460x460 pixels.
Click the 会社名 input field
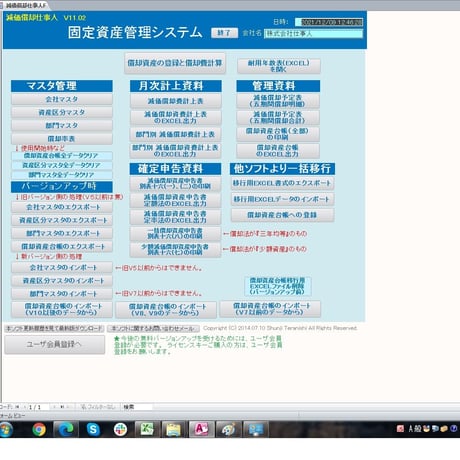coord(313,34)
